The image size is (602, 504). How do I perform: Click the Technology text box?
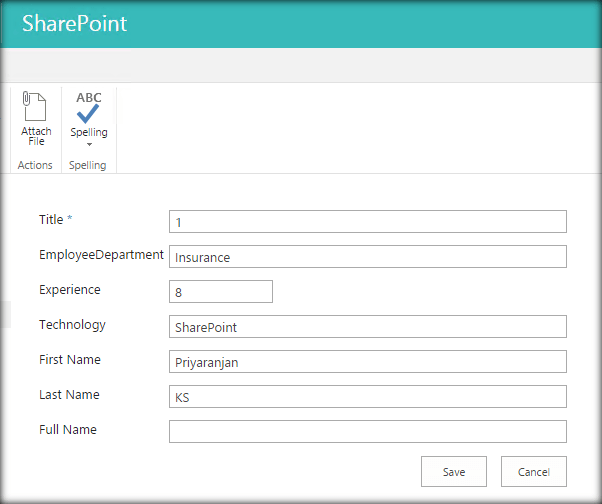click(x=367, y=327)
